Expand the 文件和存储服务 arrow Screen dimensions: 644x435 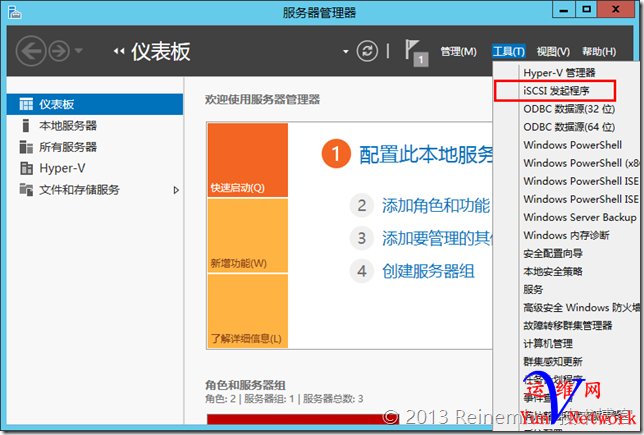pos(176,190)
